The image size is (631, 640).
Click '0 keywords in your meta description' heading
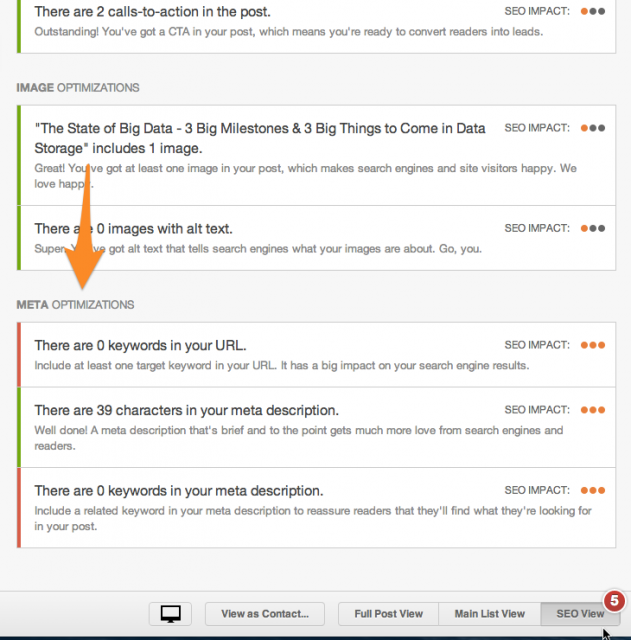click(179, 491)
